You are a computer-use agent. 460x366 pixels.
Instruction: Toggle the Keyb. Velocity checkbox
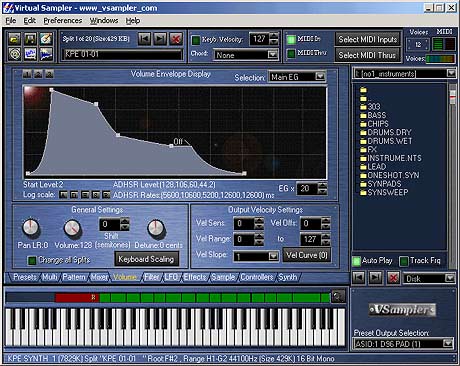pyautogui.click(x=196, y=40)
